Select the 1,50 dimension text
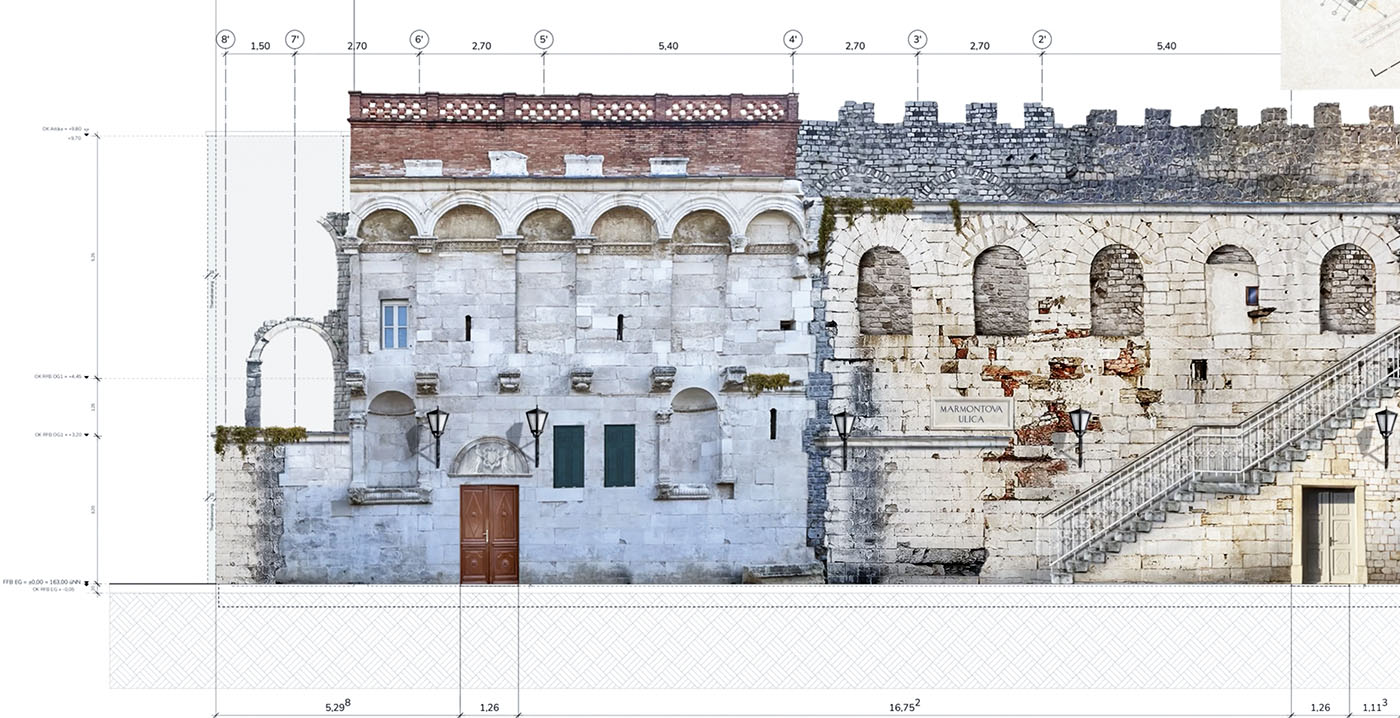1400x718 pixels. click(260, 46)
